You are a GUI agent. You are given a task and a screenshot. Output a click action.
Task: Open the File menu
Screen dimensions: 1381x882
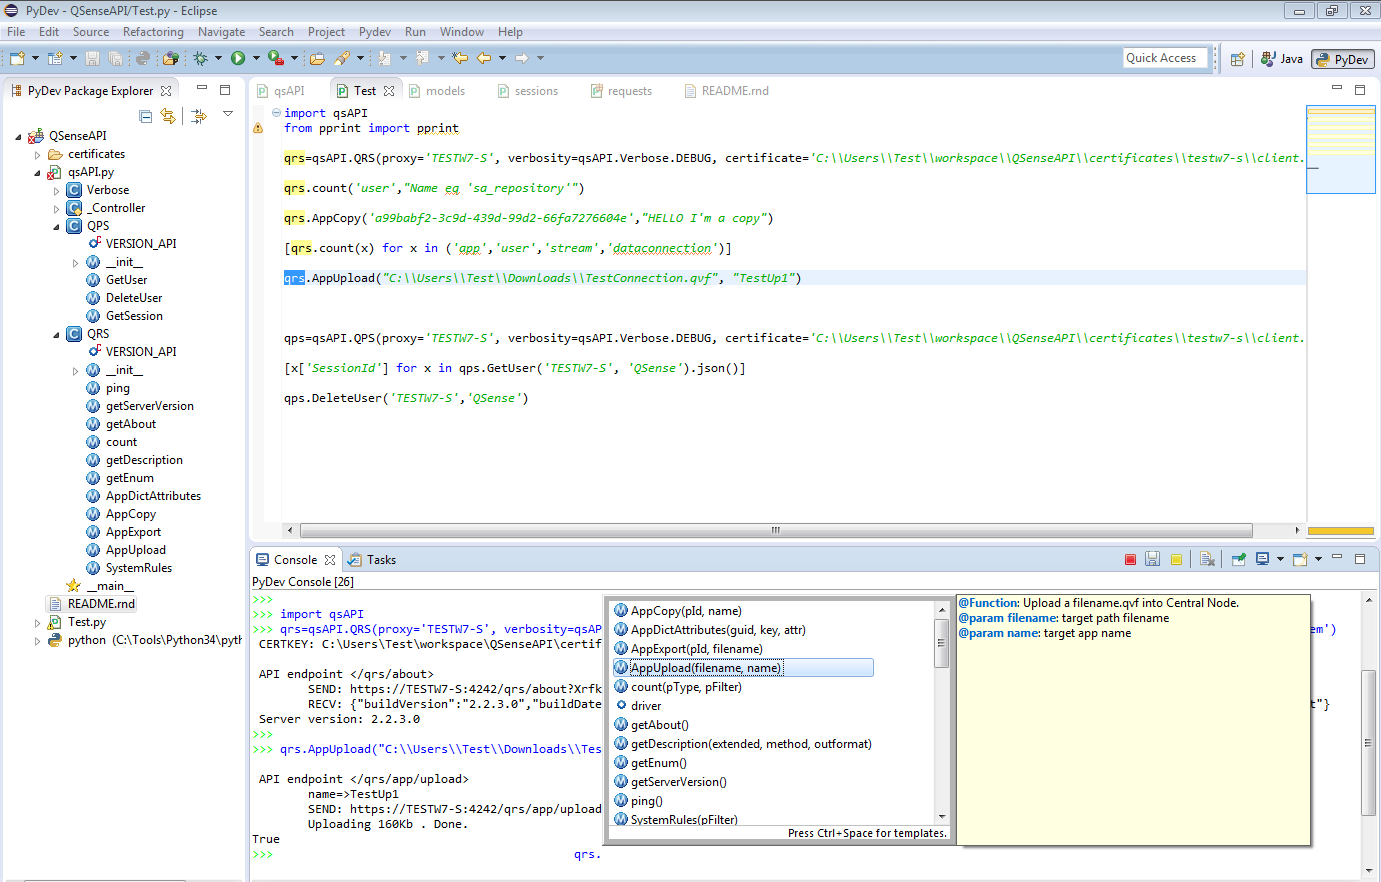click(16, 32)
